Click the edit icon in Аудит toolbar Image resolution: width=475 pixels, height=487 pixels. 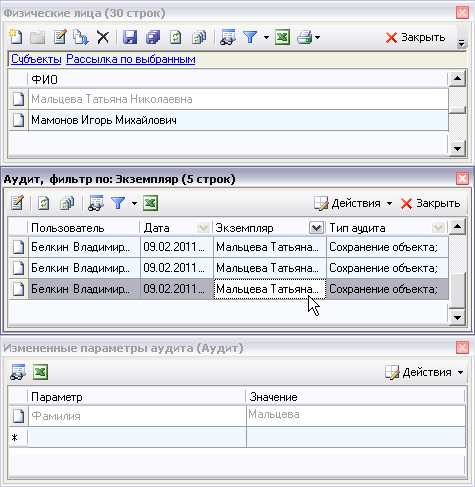point(17,203)
